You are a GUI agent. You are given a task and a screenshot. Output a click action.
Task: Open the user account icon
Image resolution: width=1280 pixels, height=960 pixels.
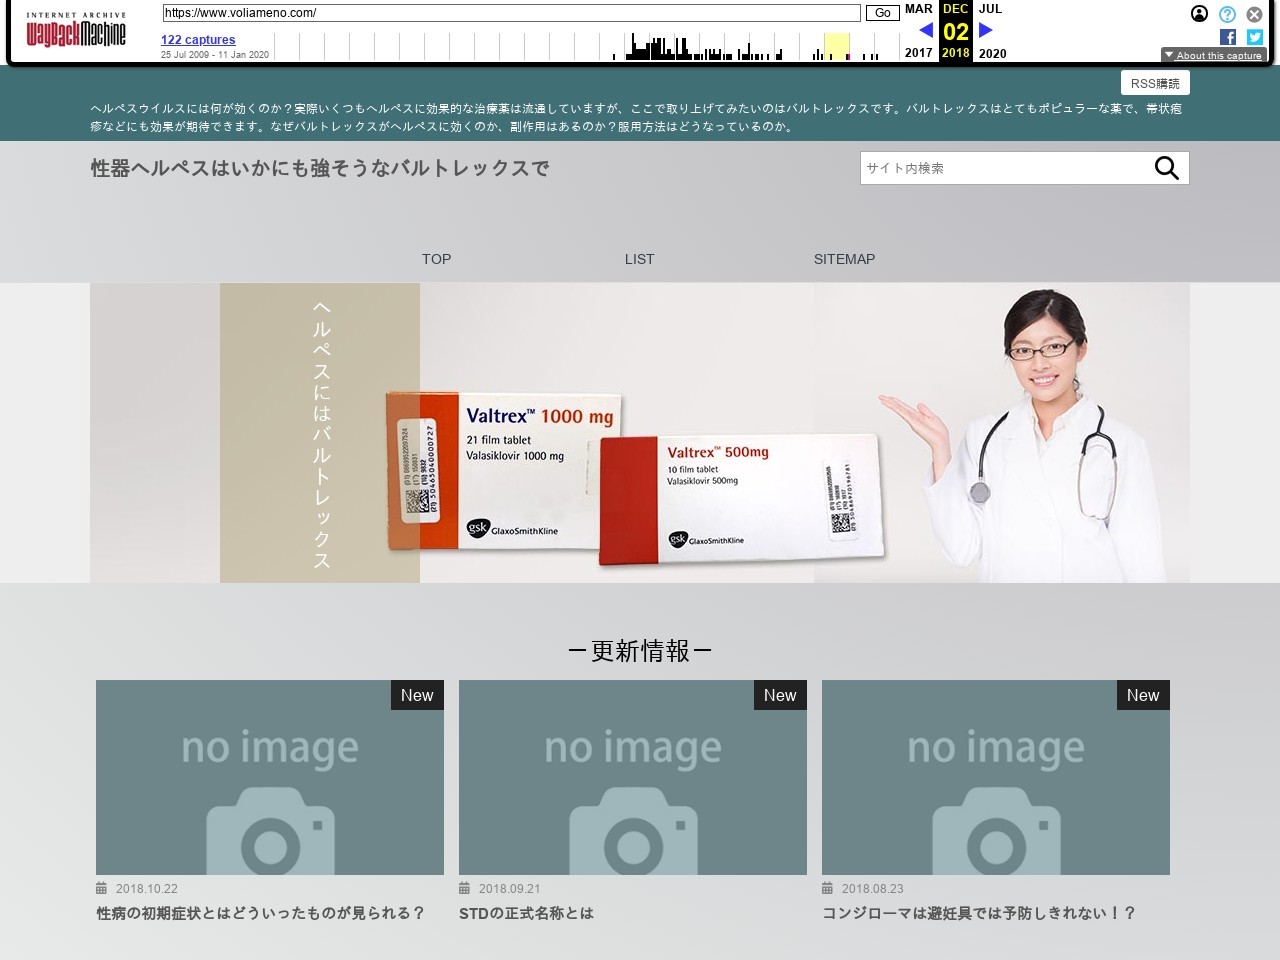tap(1199, 14)
